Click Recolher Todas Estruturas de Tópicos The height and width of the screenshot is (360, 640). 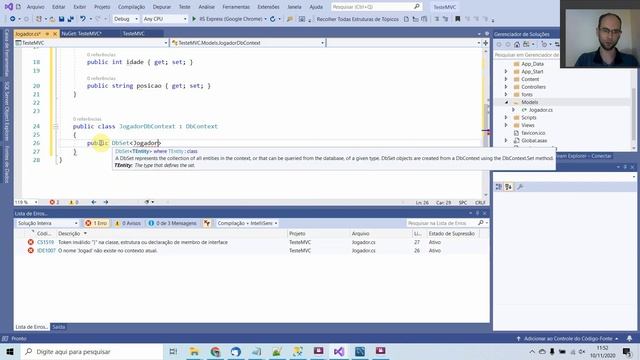click(358, 19)
